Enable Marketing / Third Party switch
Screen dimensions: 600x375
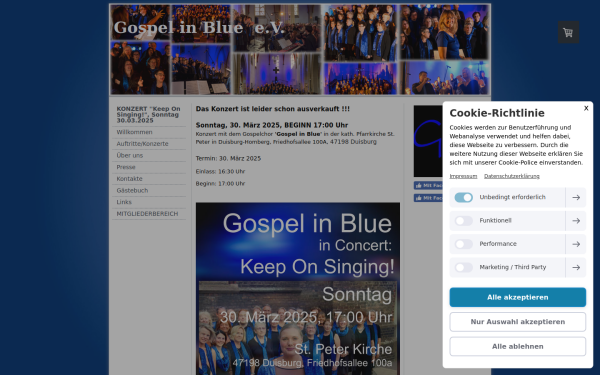(x=463, y=267)
